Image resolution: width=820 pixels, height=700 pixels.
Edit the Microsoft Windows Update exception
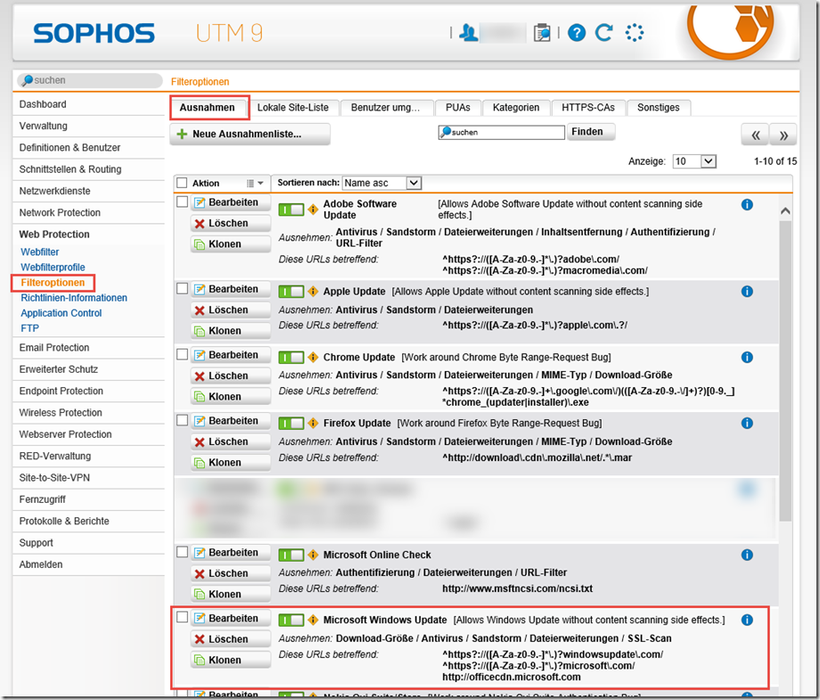pyautogui.click(x=231, y=618)
